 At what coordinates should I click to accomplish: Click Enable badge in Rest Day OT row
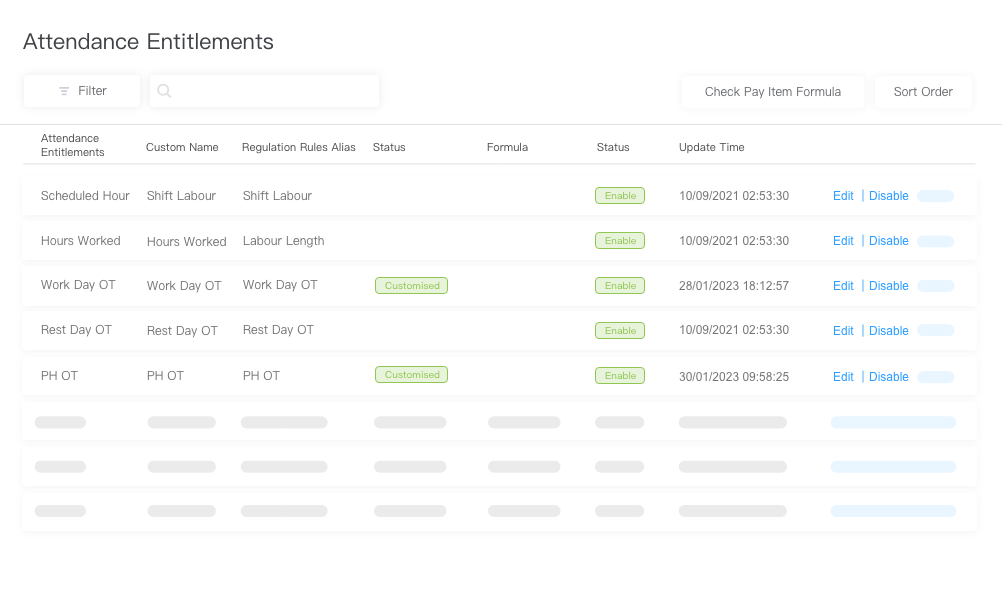pos(620,330)
